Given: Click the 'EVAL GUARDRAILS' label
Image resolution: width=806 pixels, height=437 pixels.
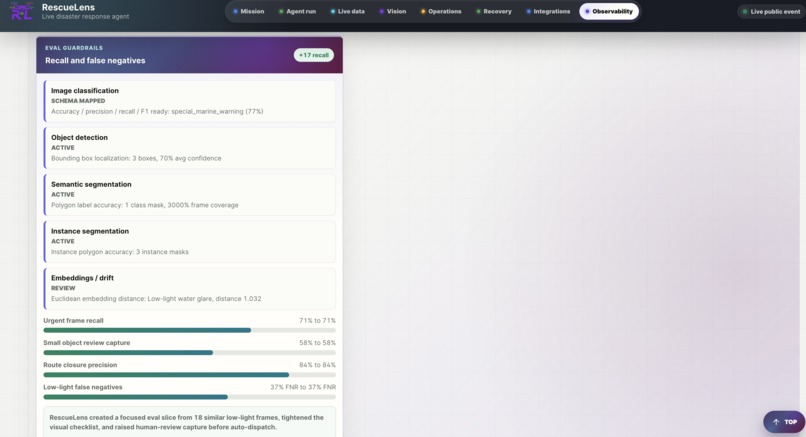Looking at the screenshot, I should (74, 48).
